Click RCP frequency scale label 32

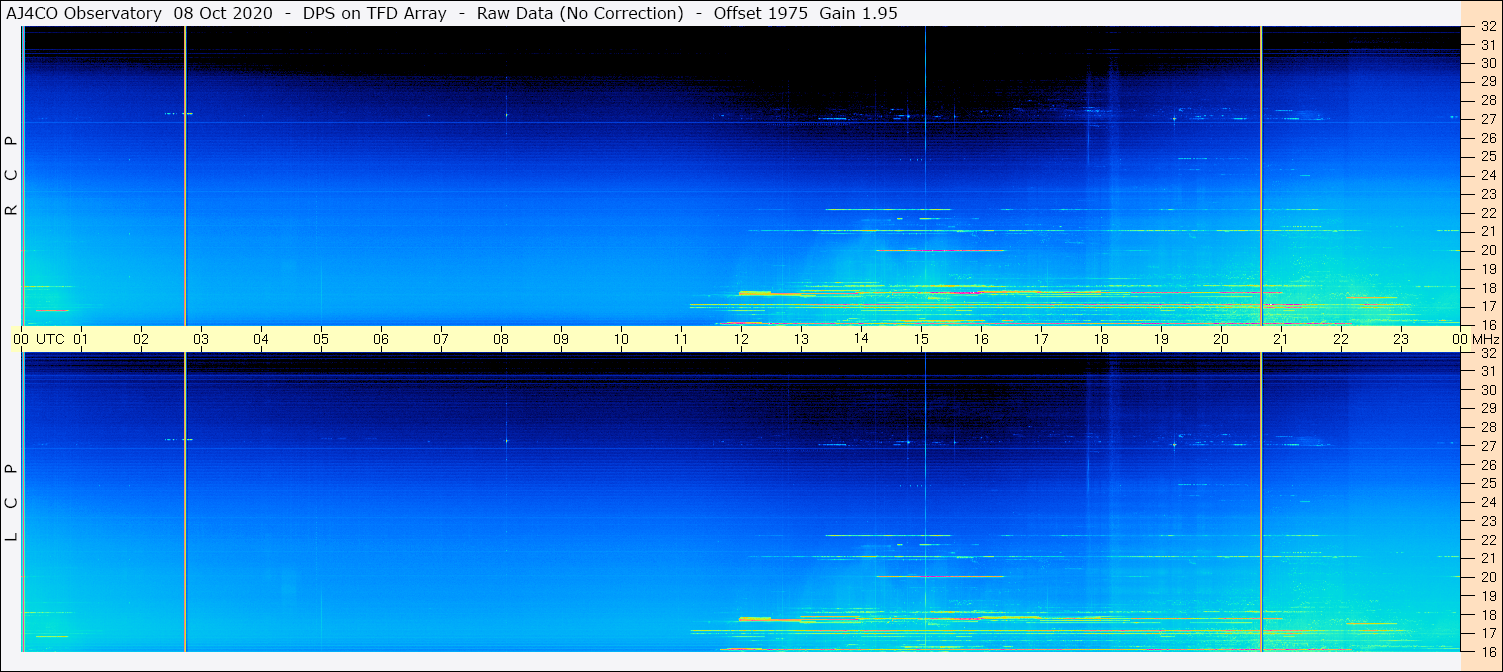[1487, 27]
